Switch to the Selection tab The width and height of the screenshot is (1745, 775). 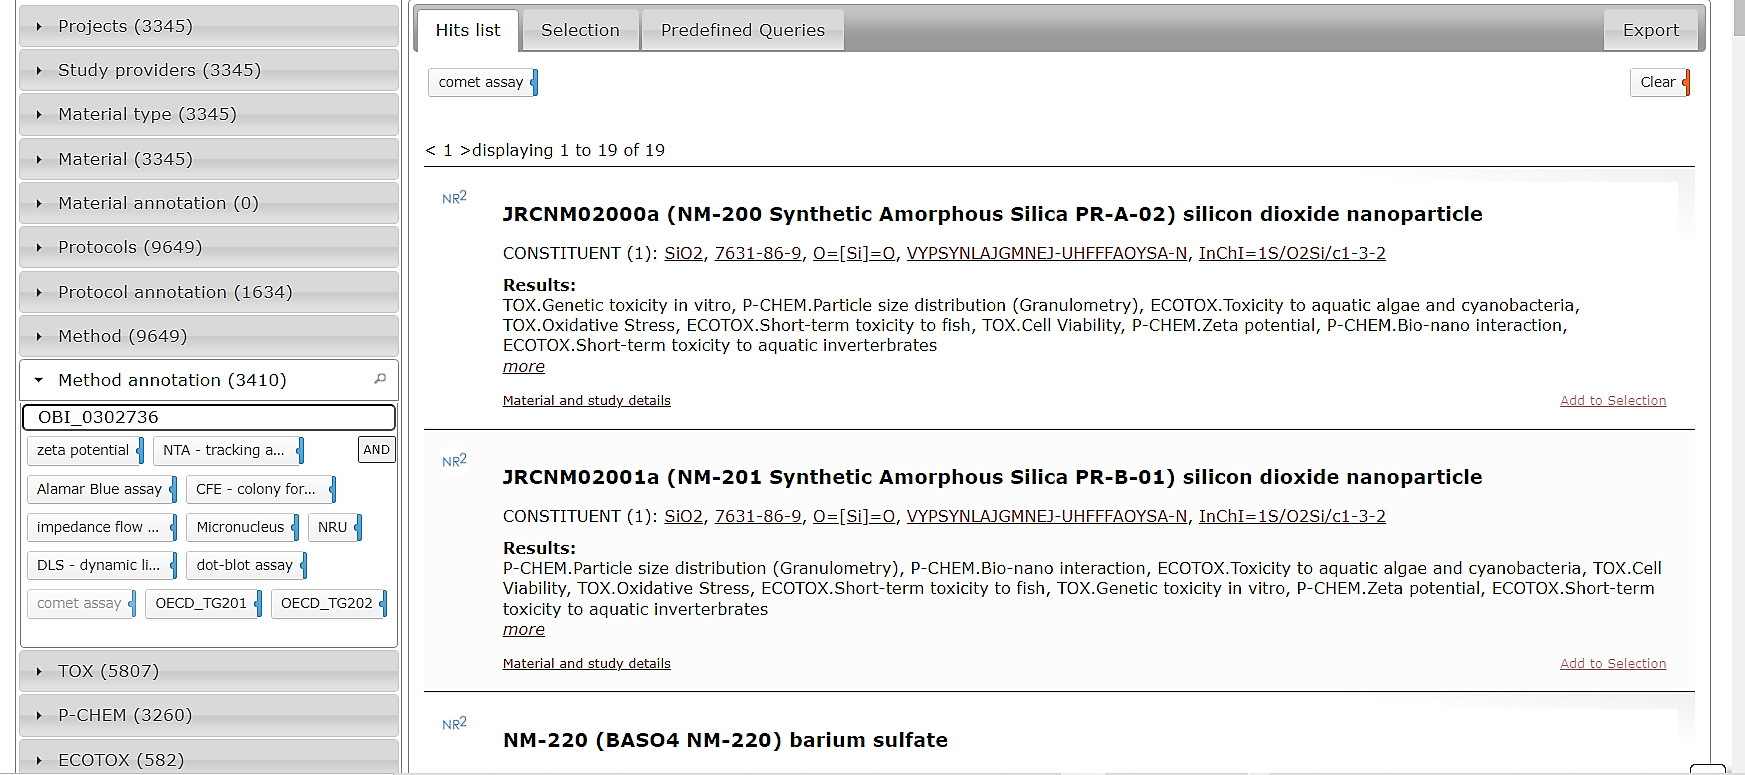coord(580,30)
